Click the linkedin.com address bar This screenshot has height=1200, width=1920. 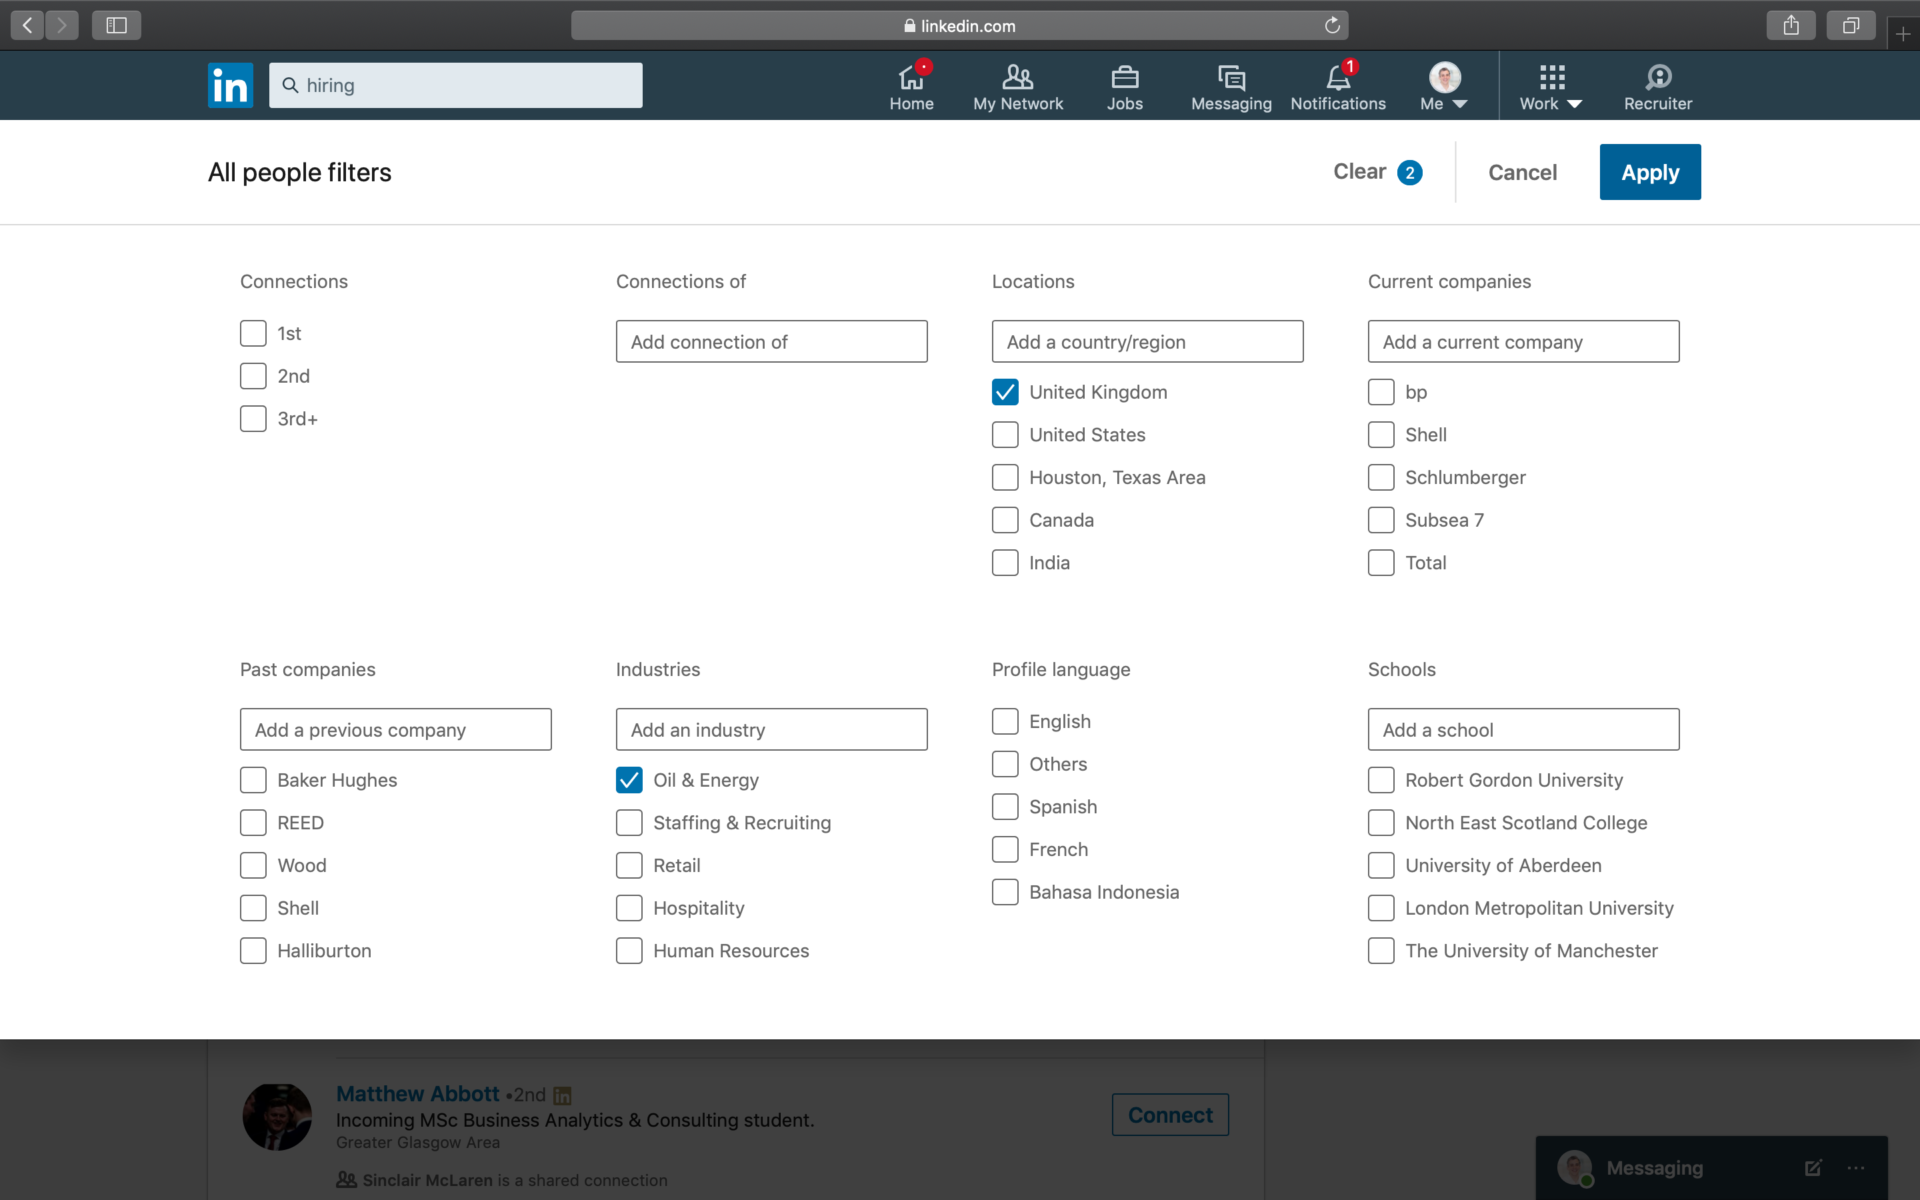pos(959,25)
